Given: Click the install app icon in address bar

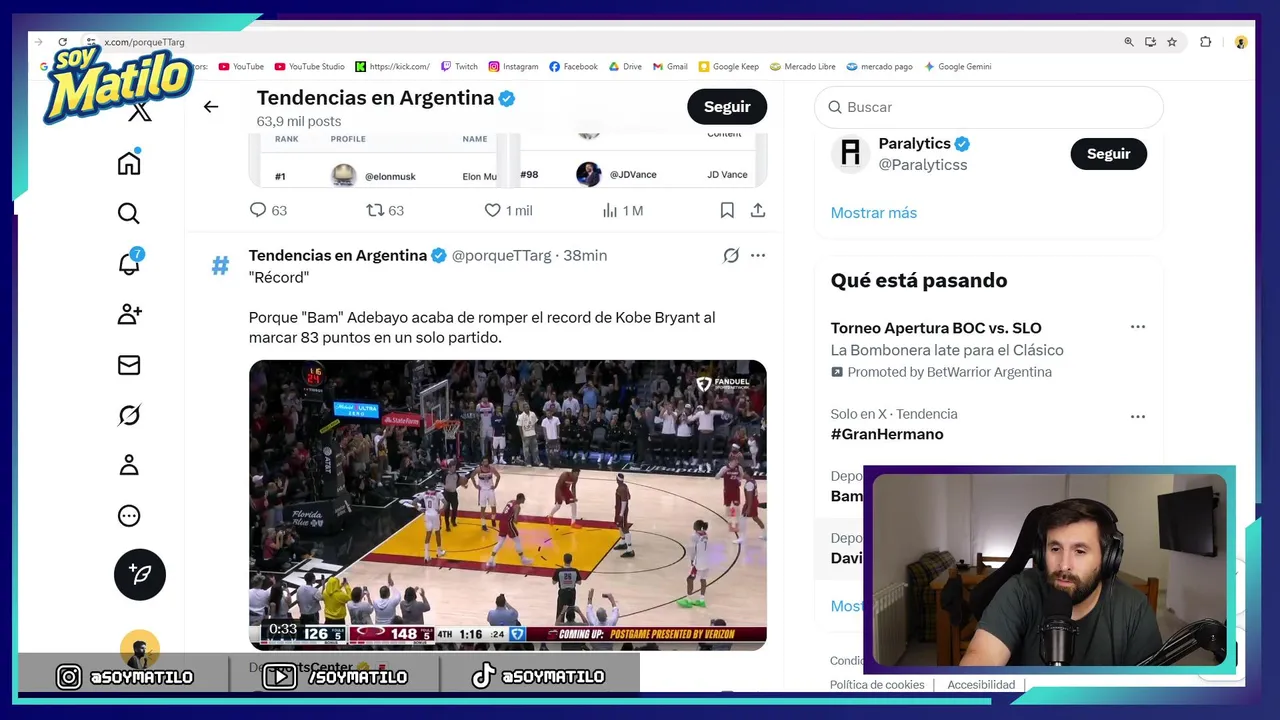Looking at the screenshot, I should pyautogui.click(x=1150, y=42).
